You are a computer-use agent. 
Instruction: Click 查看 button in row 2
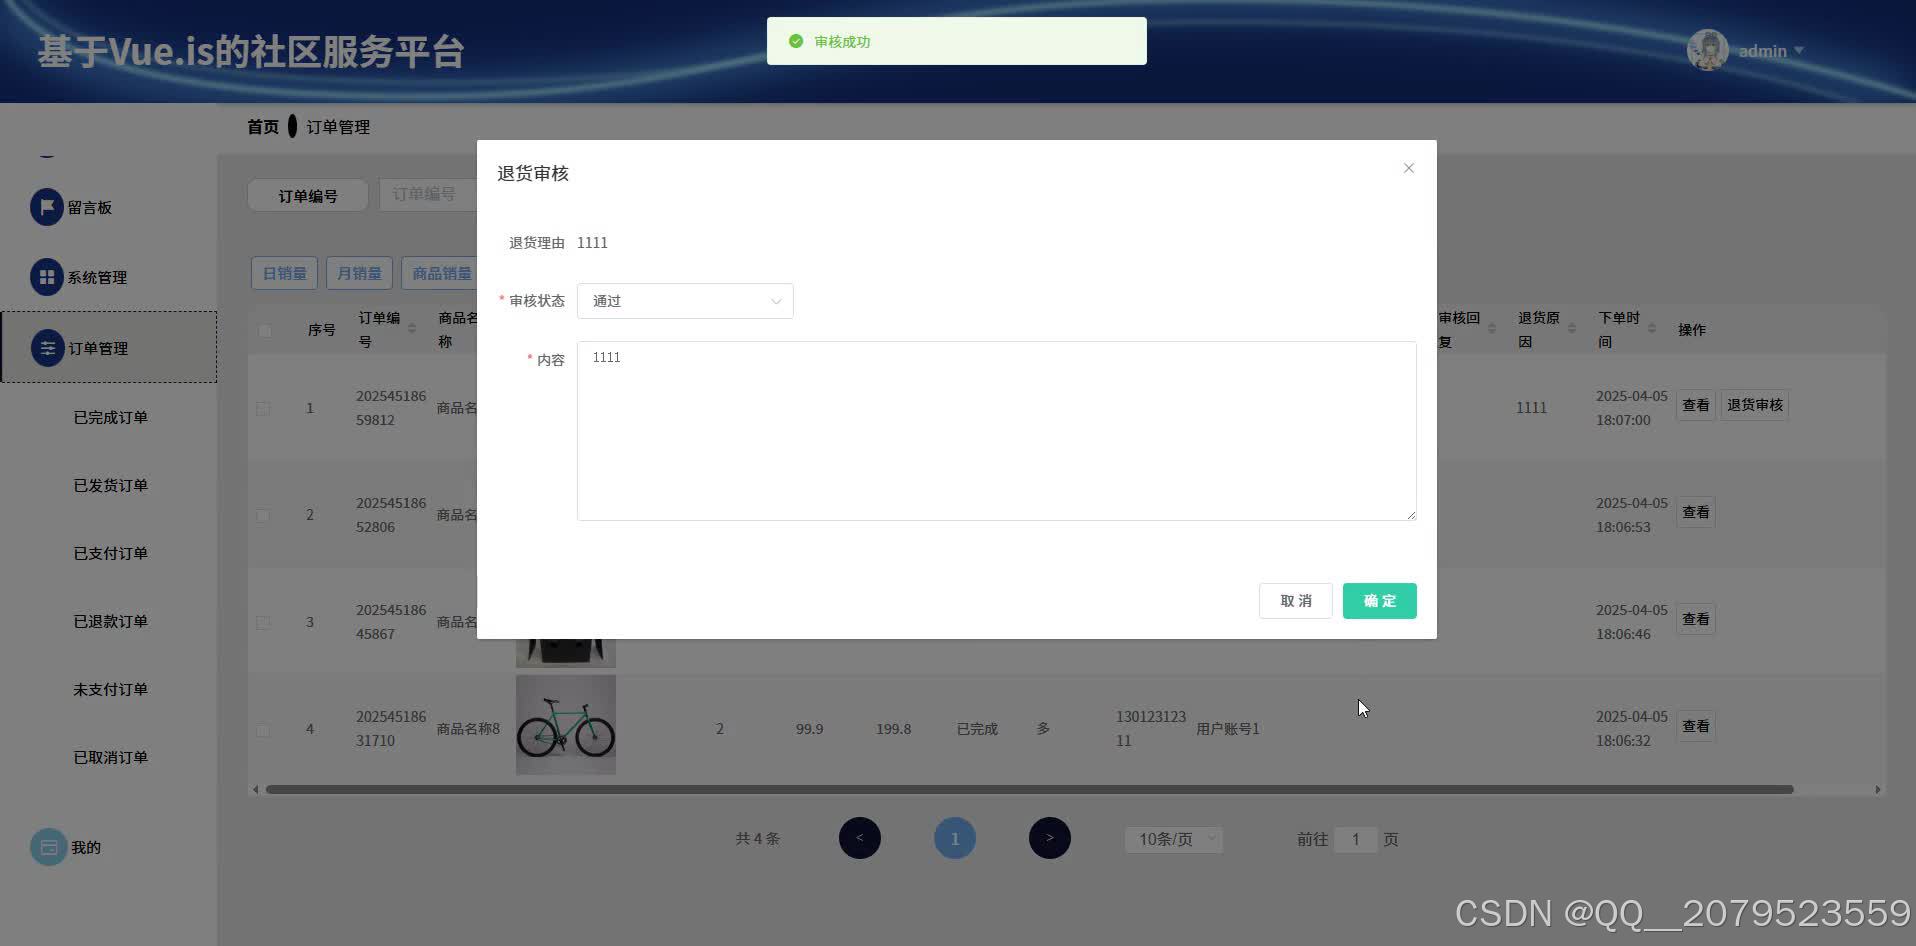point(1695,512)
